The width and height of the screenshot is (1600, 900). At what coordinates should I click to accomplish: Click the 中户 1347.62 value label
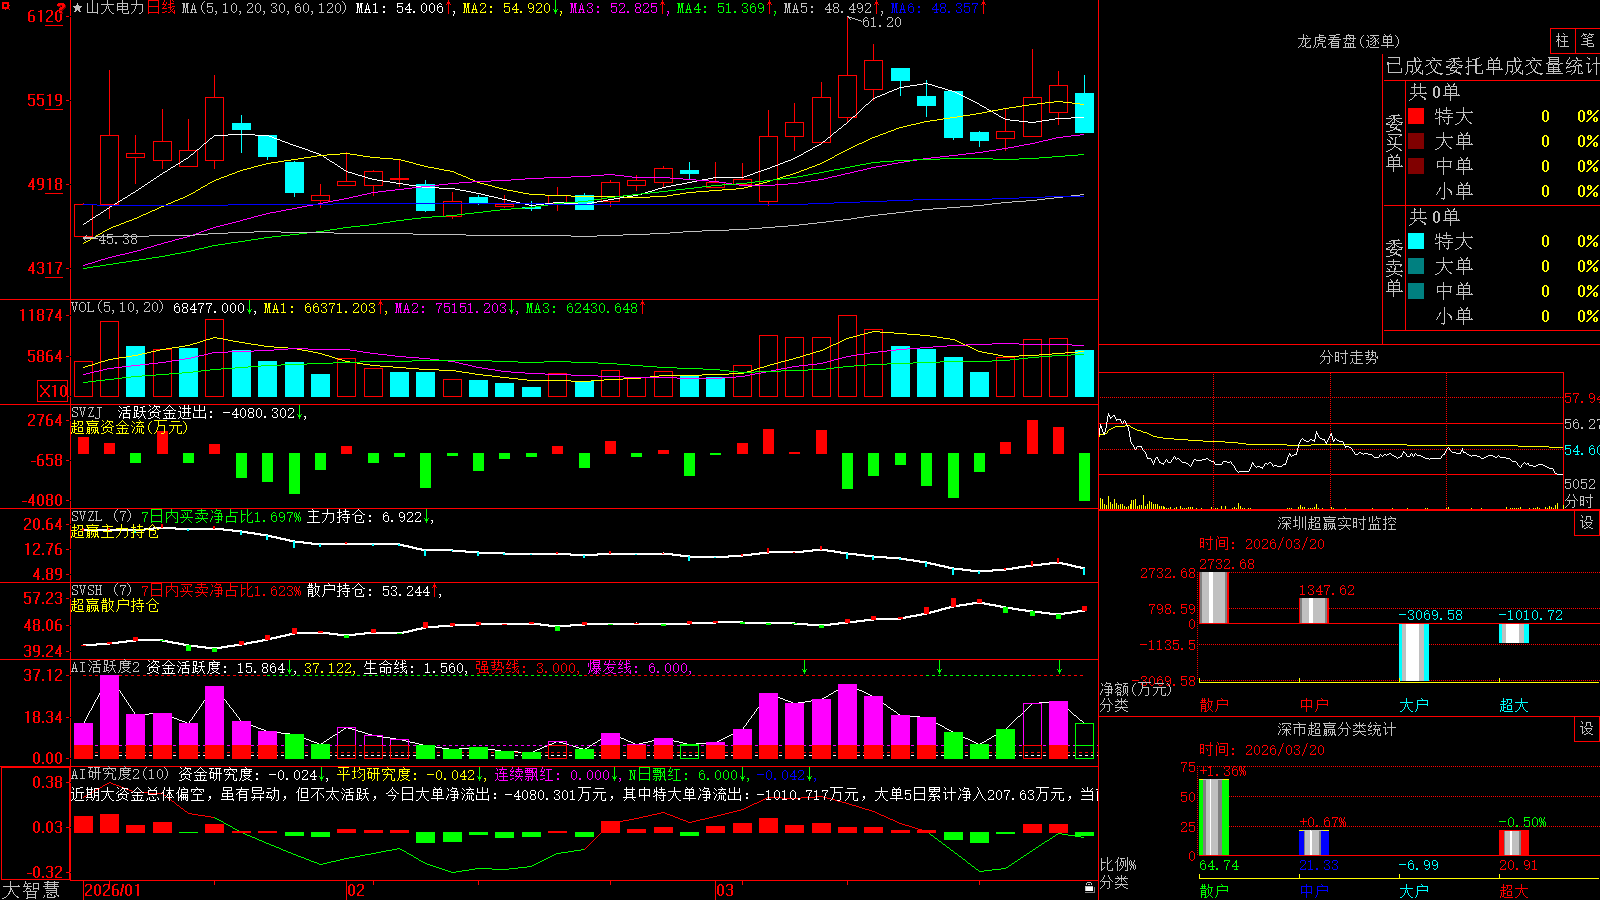click(x=1327, y=590)
